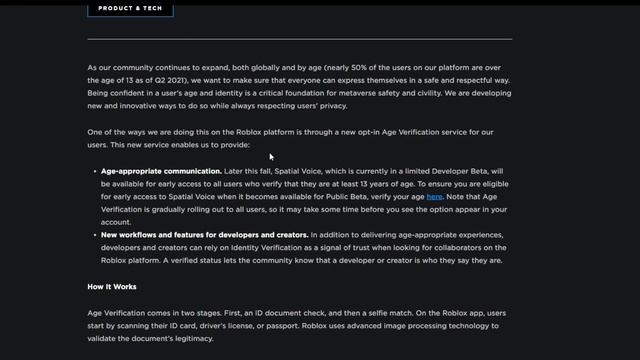Image resolution: width=640 pixels, height=360 pixels.
Task: Click the second bullet point marker
Action: [x=95, y=235]
